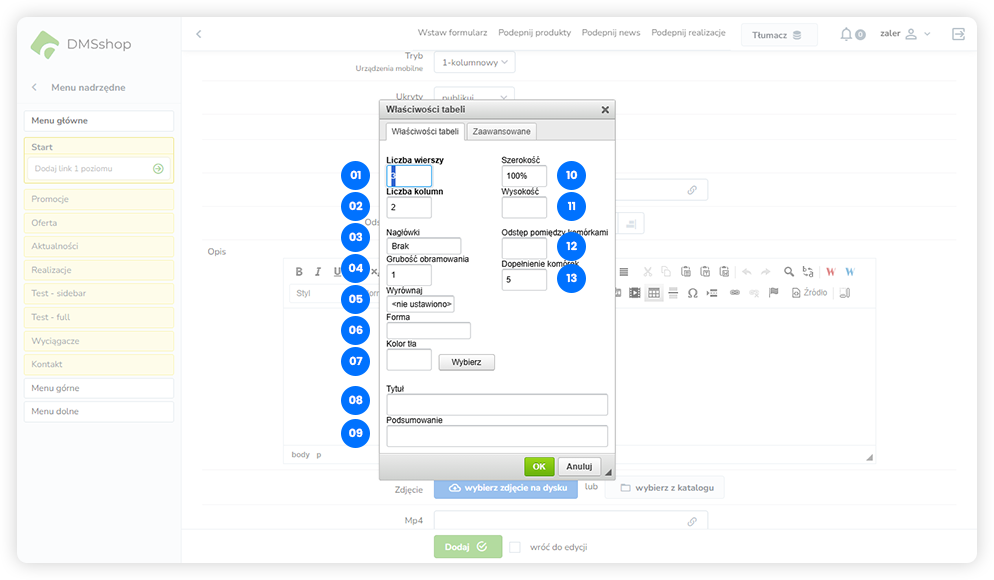Click the Źródło source button

click(x=809, y=293)
